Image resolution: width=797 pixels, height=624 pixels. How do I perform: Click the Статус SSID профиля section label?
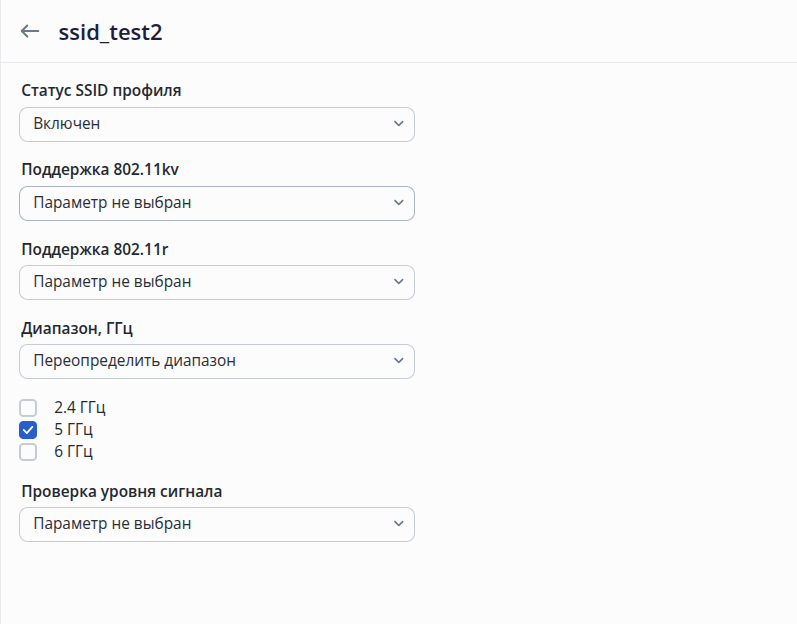[101, 90]
